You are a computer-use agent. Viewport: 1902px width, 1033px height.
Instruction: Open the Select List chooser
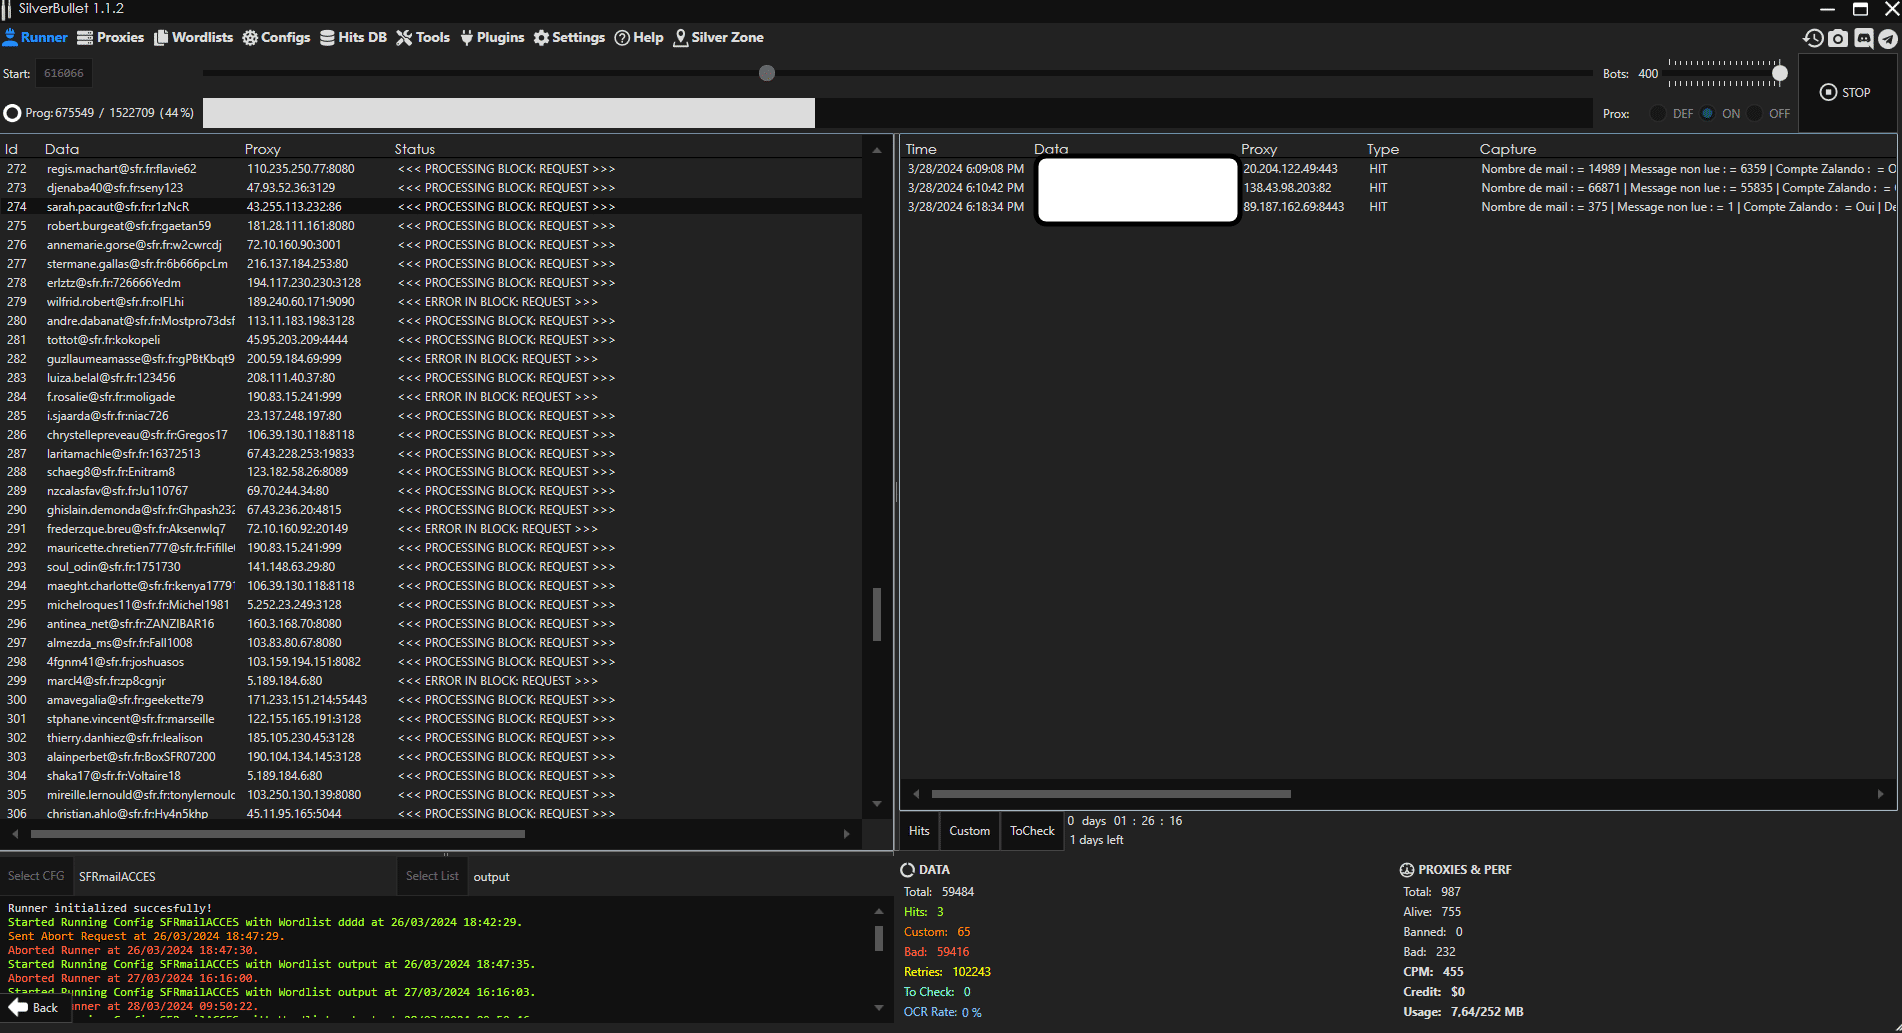(x=432, y=876)
